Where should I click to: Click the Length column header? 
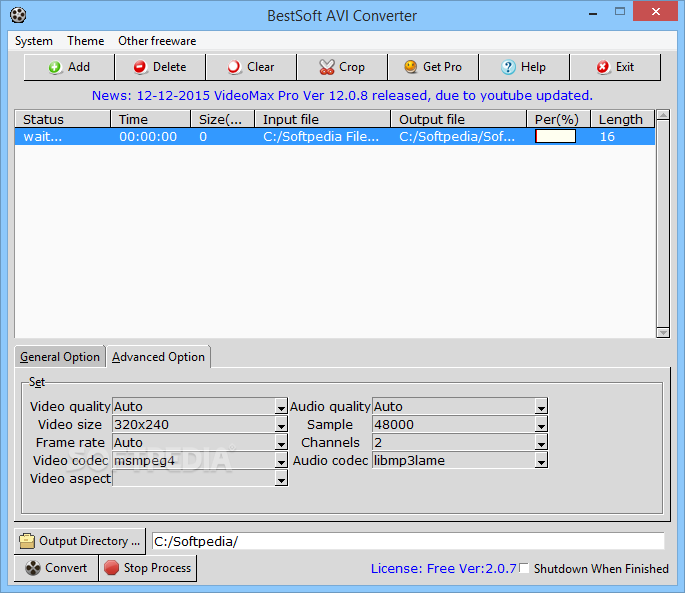tap(623, 119)
